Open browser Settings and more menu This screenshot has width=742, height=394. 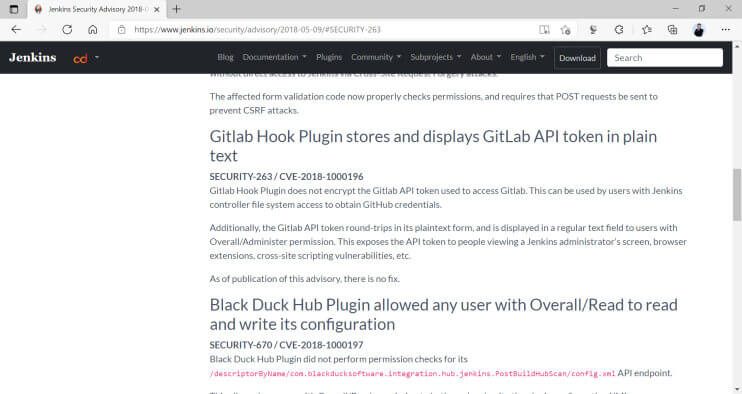click(725, 29)
